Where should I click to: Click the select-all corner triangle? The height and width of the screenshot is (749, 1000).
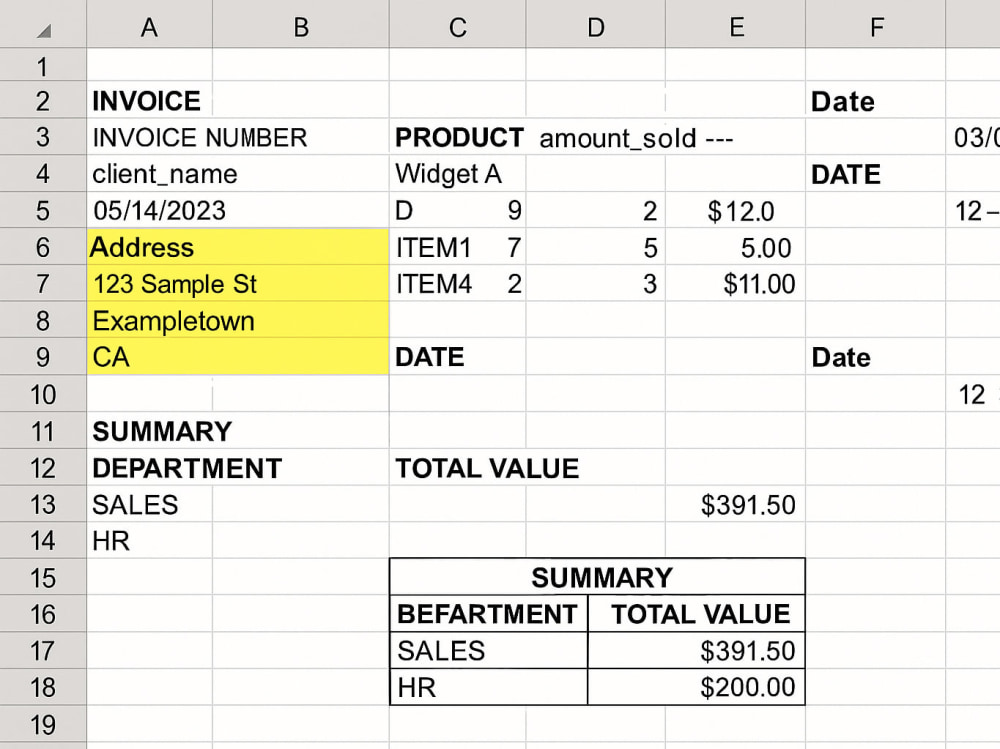pos(43,29)
